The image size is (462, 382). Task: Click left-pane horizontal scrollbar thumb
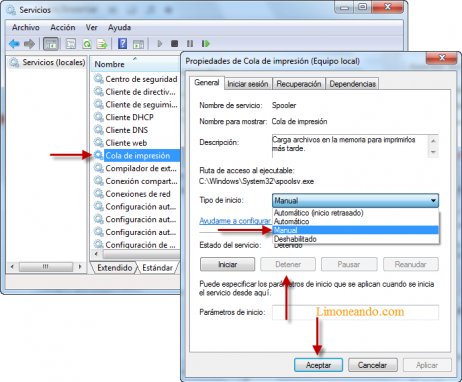click(x=46, y=267)
